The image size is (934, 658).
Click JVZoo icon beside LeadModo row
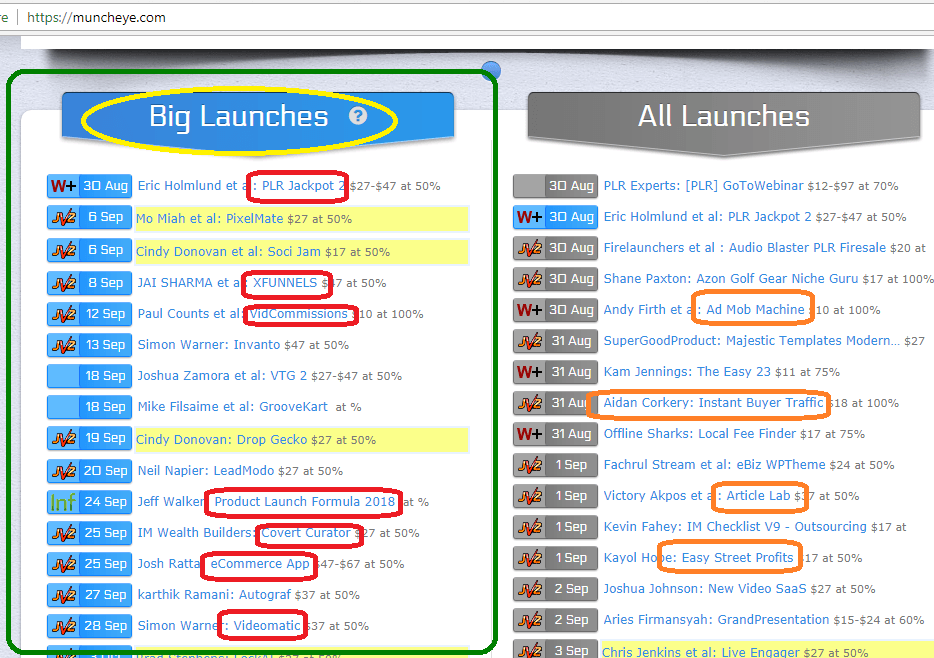click(63, 471)
